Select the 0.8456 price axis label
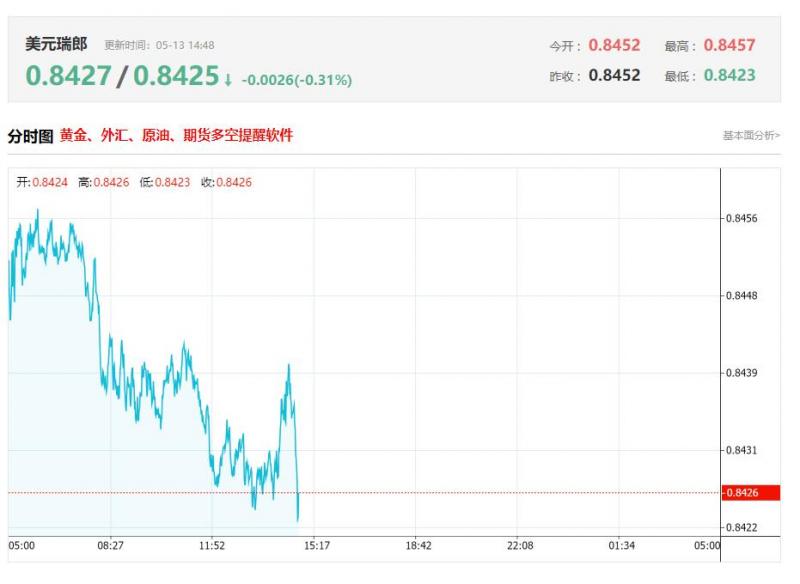The width and height of the screenshot is (800, 584). click(x=741, y=218)
